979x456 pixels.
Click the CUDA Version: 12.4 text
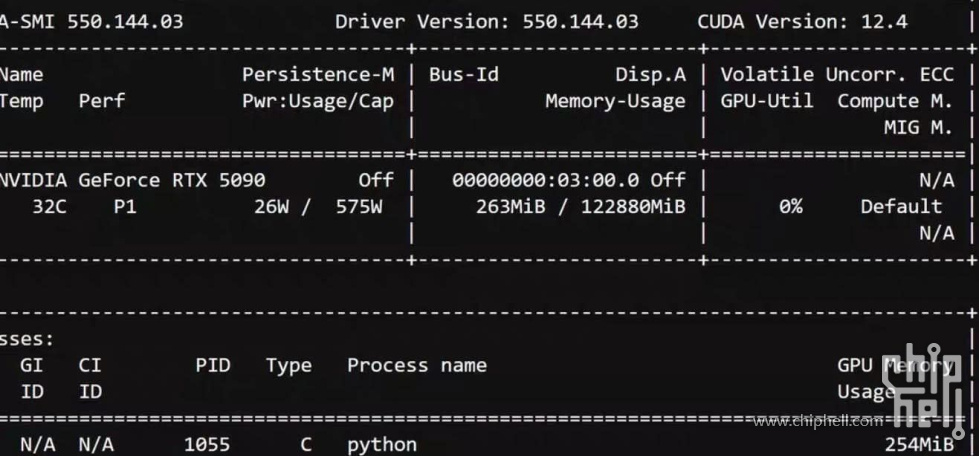802,22
